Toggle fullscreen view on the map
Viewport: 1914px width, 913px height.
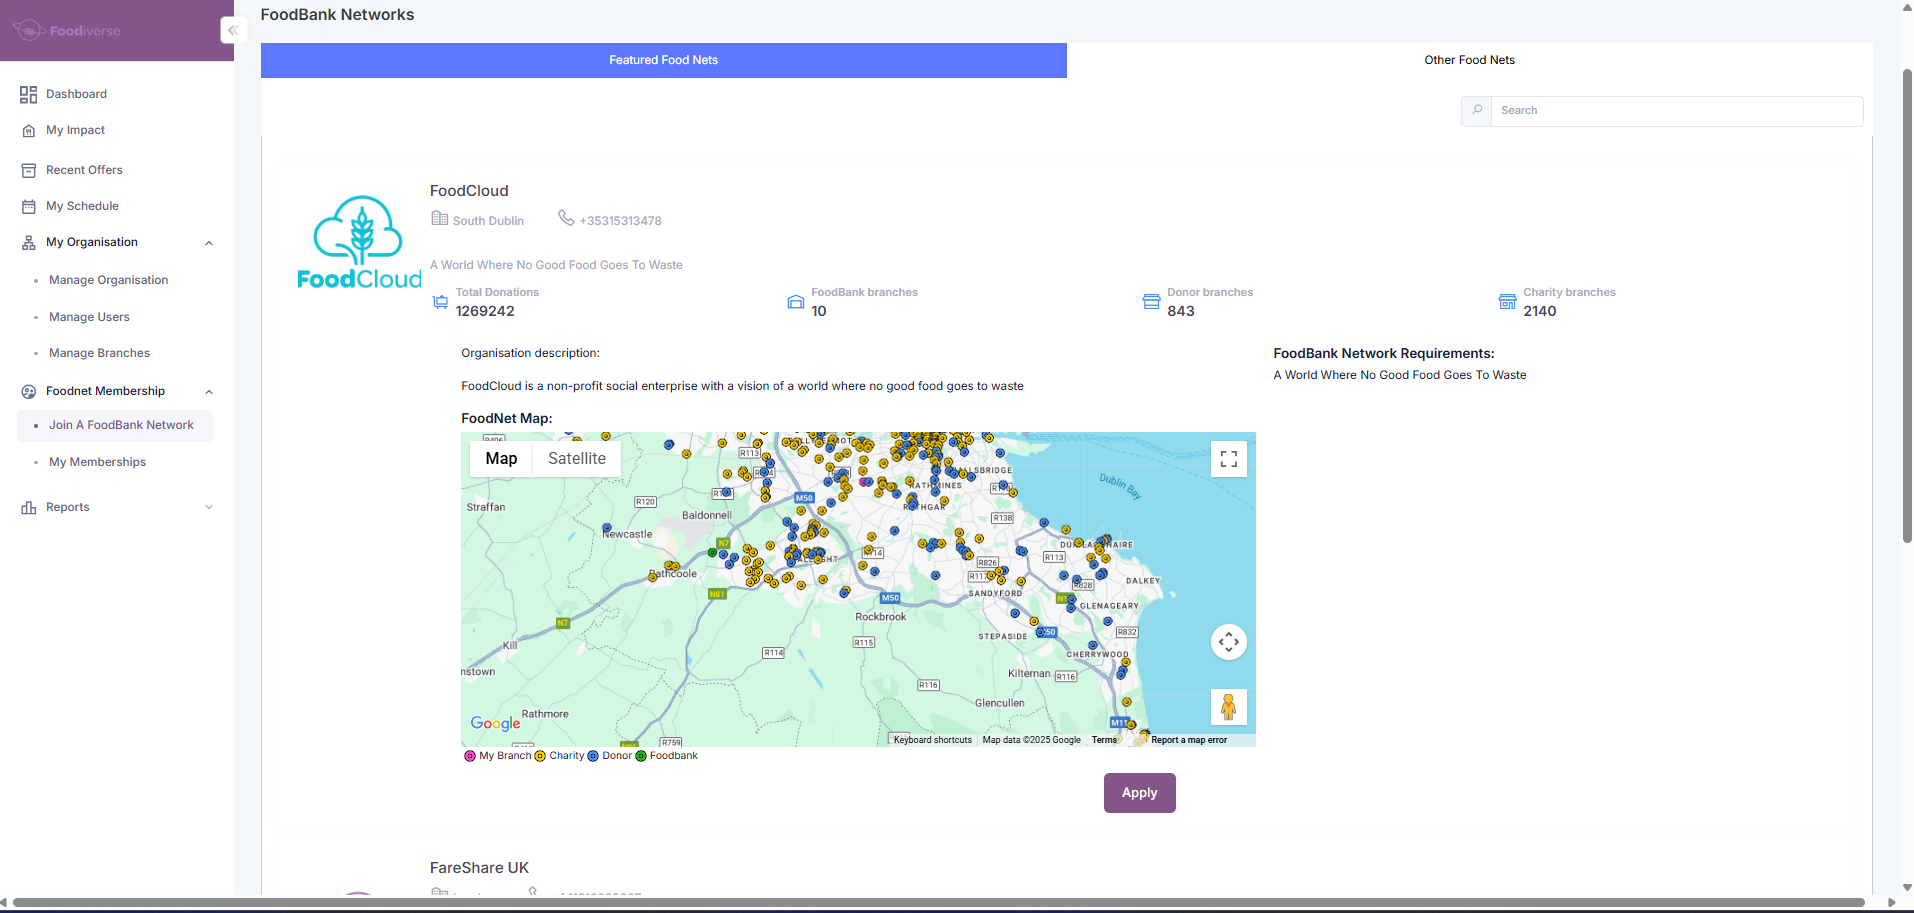(1228, 459)
